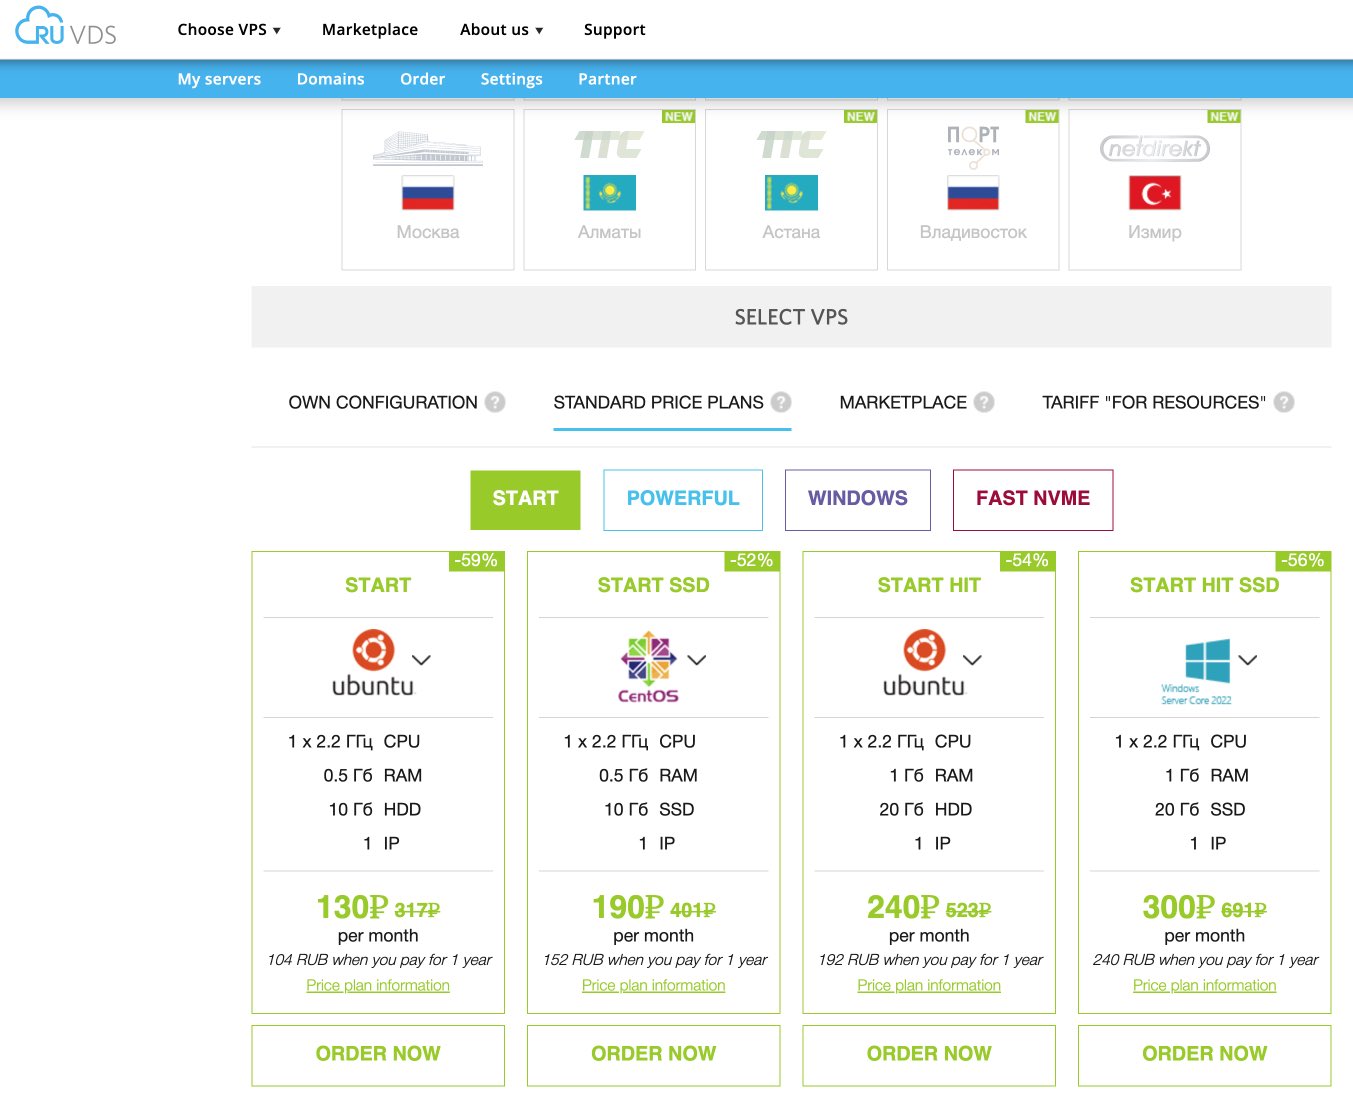Switch to Tariff "For Resources" tab
The width and height of the screenshot is (1353, 1103).
[1153, 402]
